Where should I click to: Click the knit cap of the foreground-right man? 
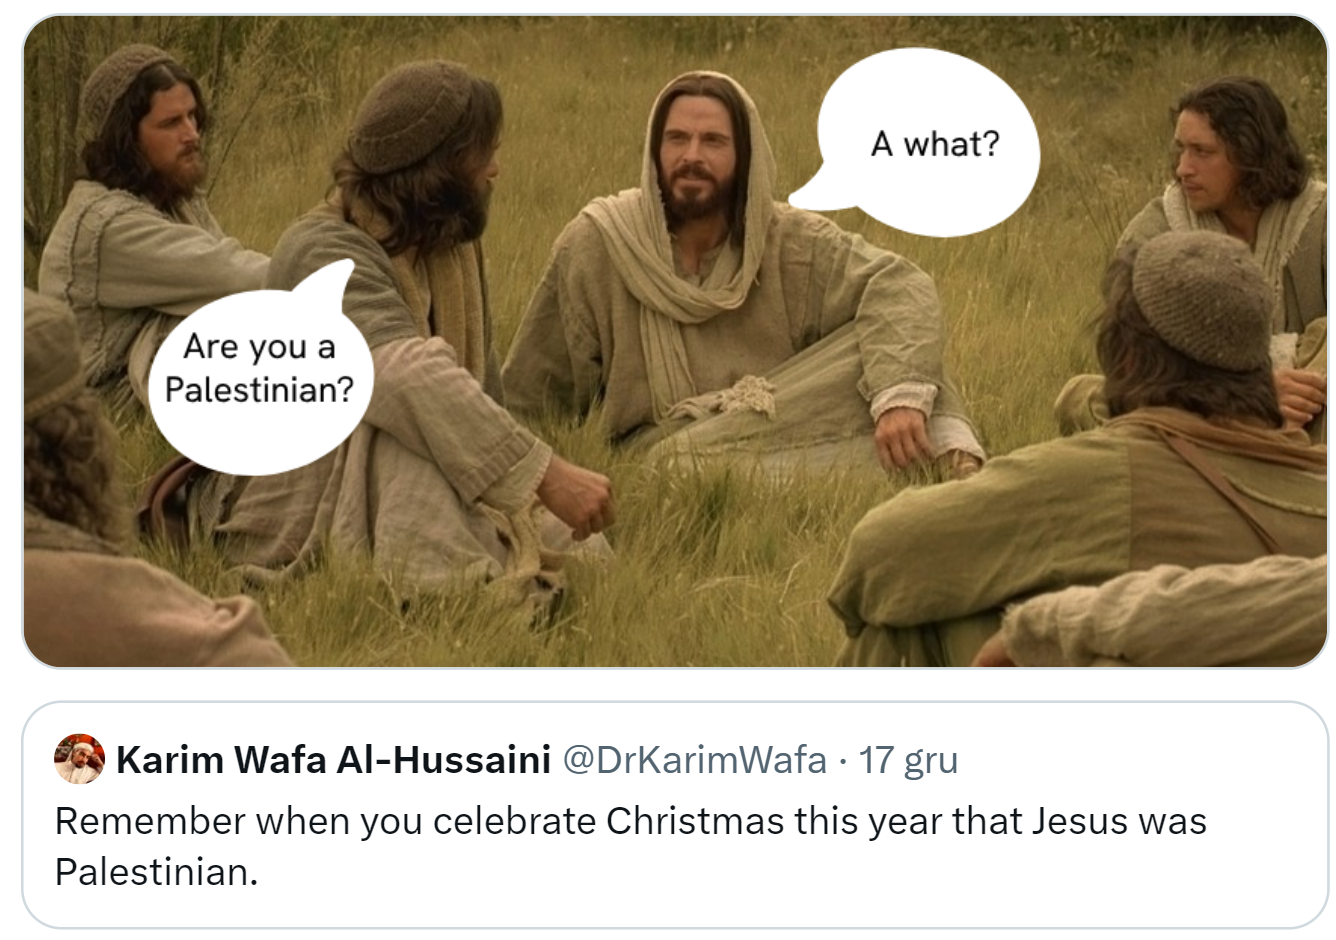point(1203,296)
